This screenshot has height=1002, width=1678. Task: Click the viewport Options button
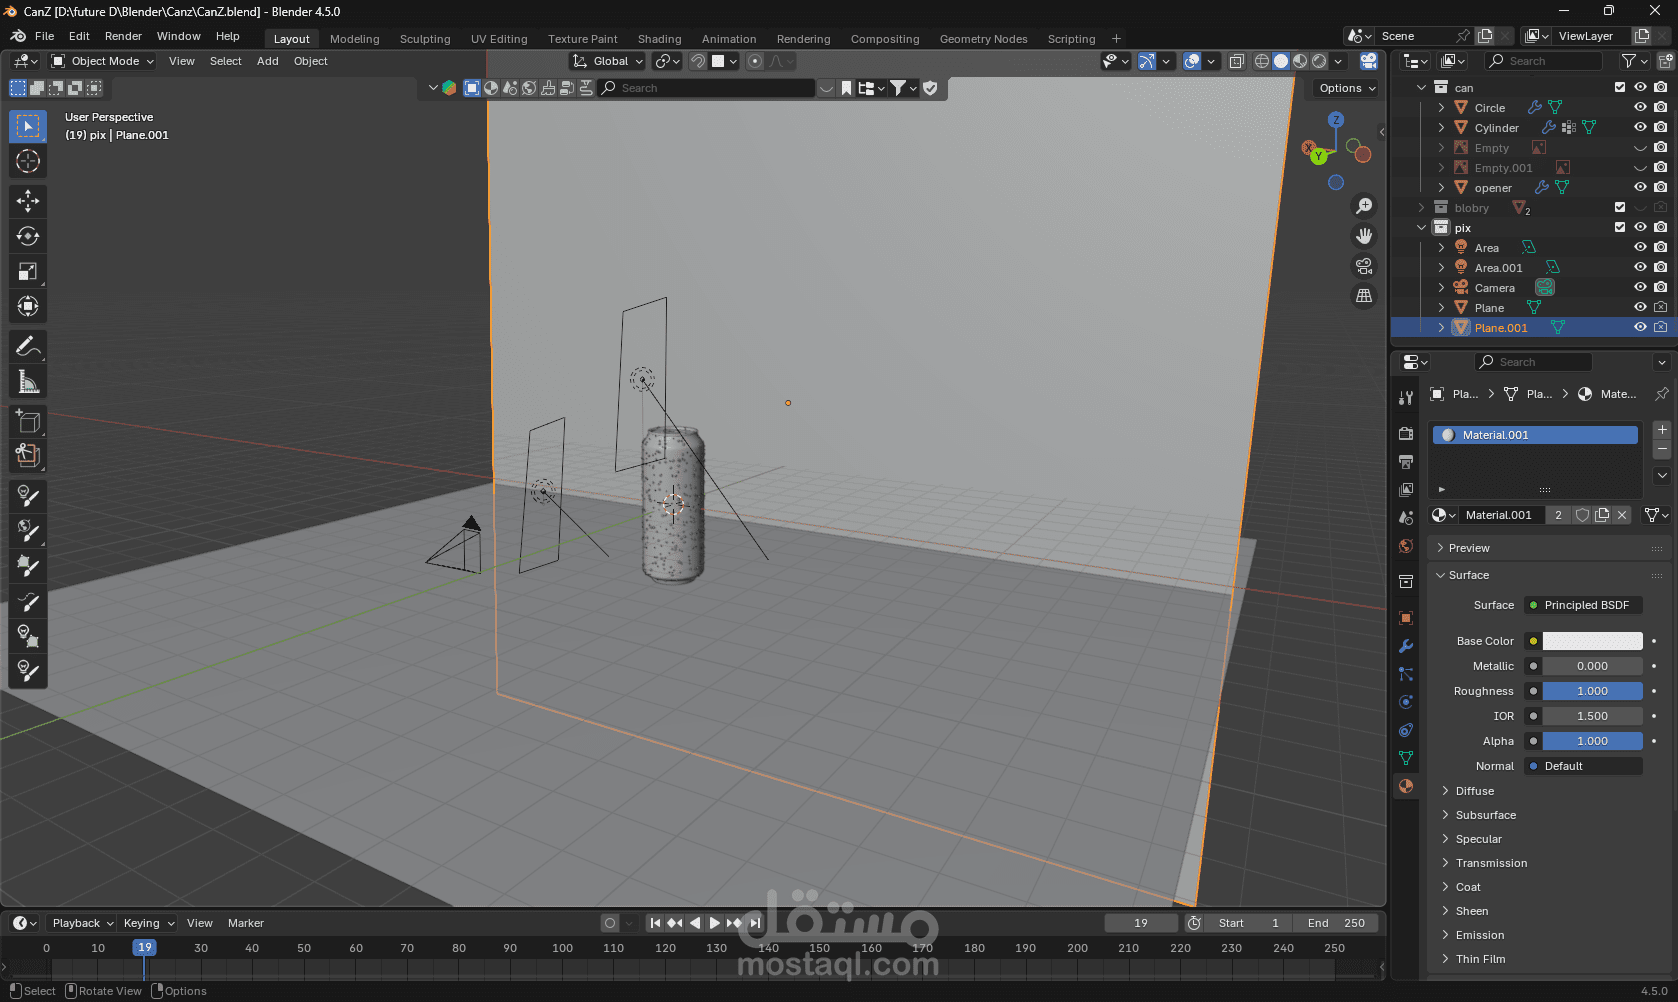click(1347, 88)
